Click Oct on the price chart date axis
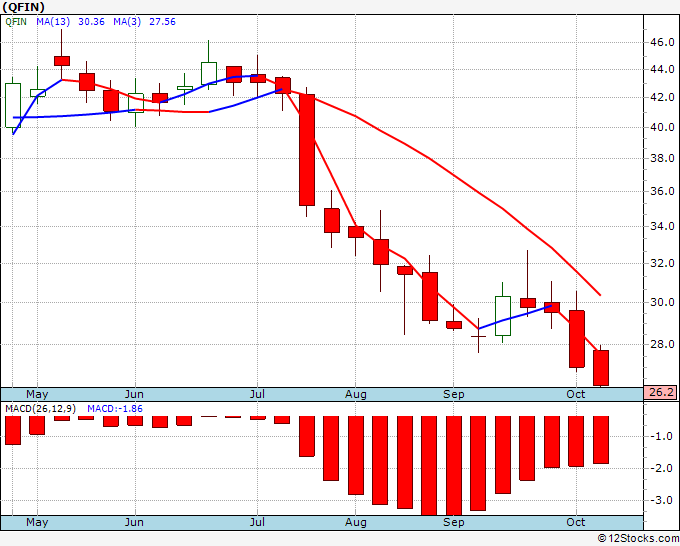Image resolution: width=680 pixels, height=546 pixels. (575, 394)
